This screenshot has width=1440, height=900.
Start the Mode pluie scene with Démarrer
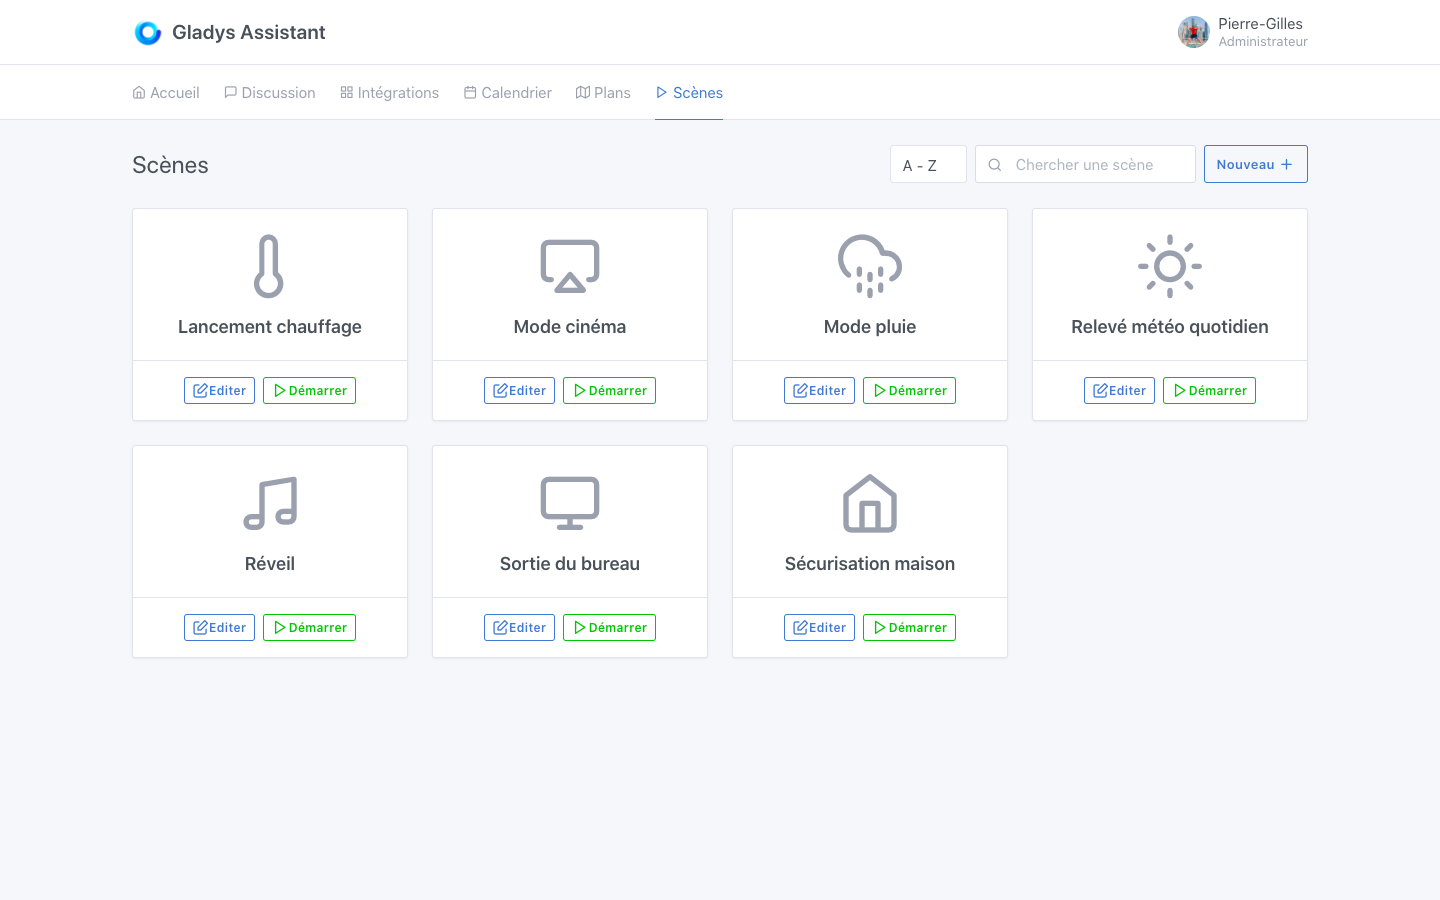[x=908, y=390]
